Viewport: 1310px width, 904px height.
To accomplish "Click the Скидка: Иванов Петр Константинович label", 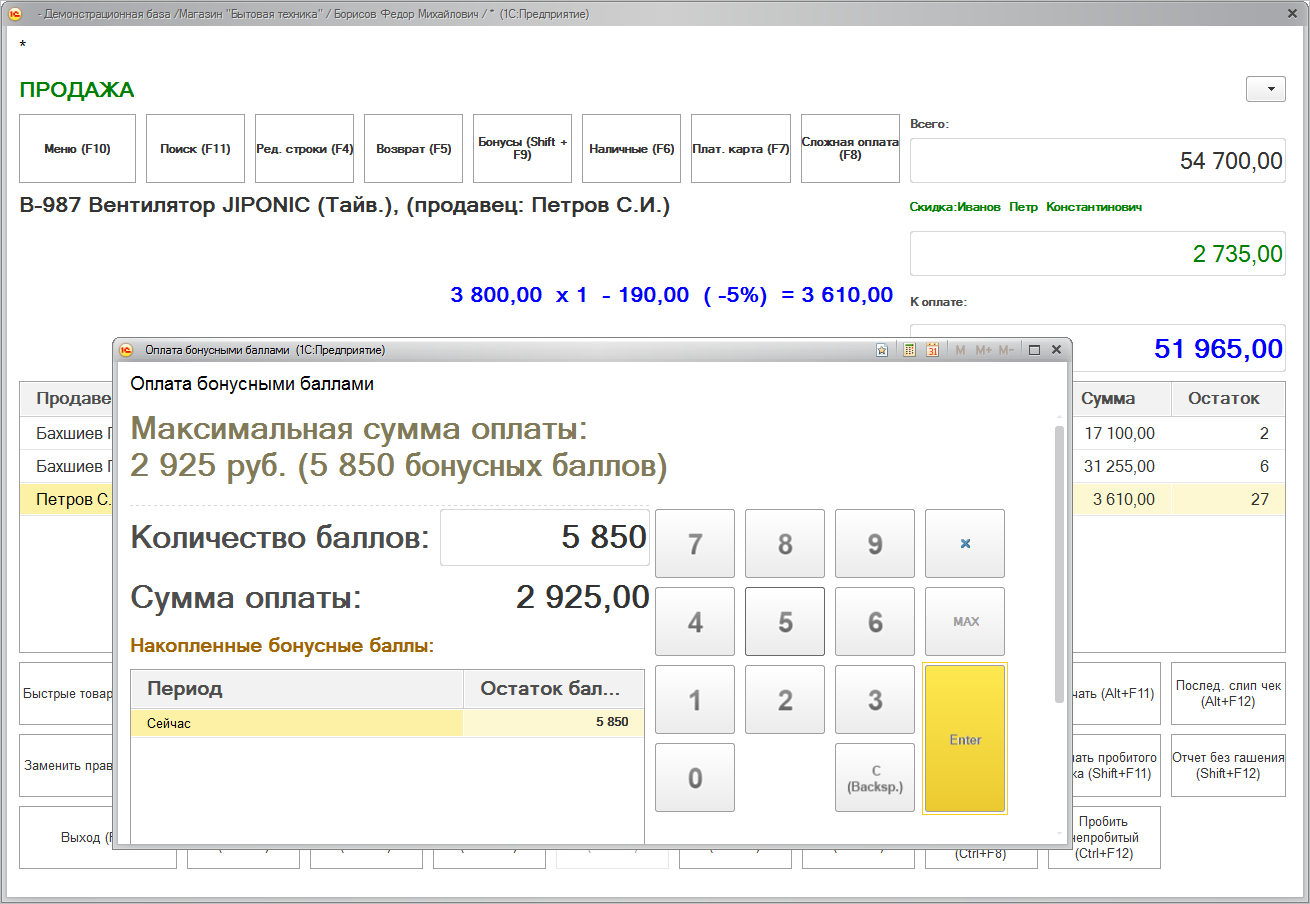I will click(1026, 207).
